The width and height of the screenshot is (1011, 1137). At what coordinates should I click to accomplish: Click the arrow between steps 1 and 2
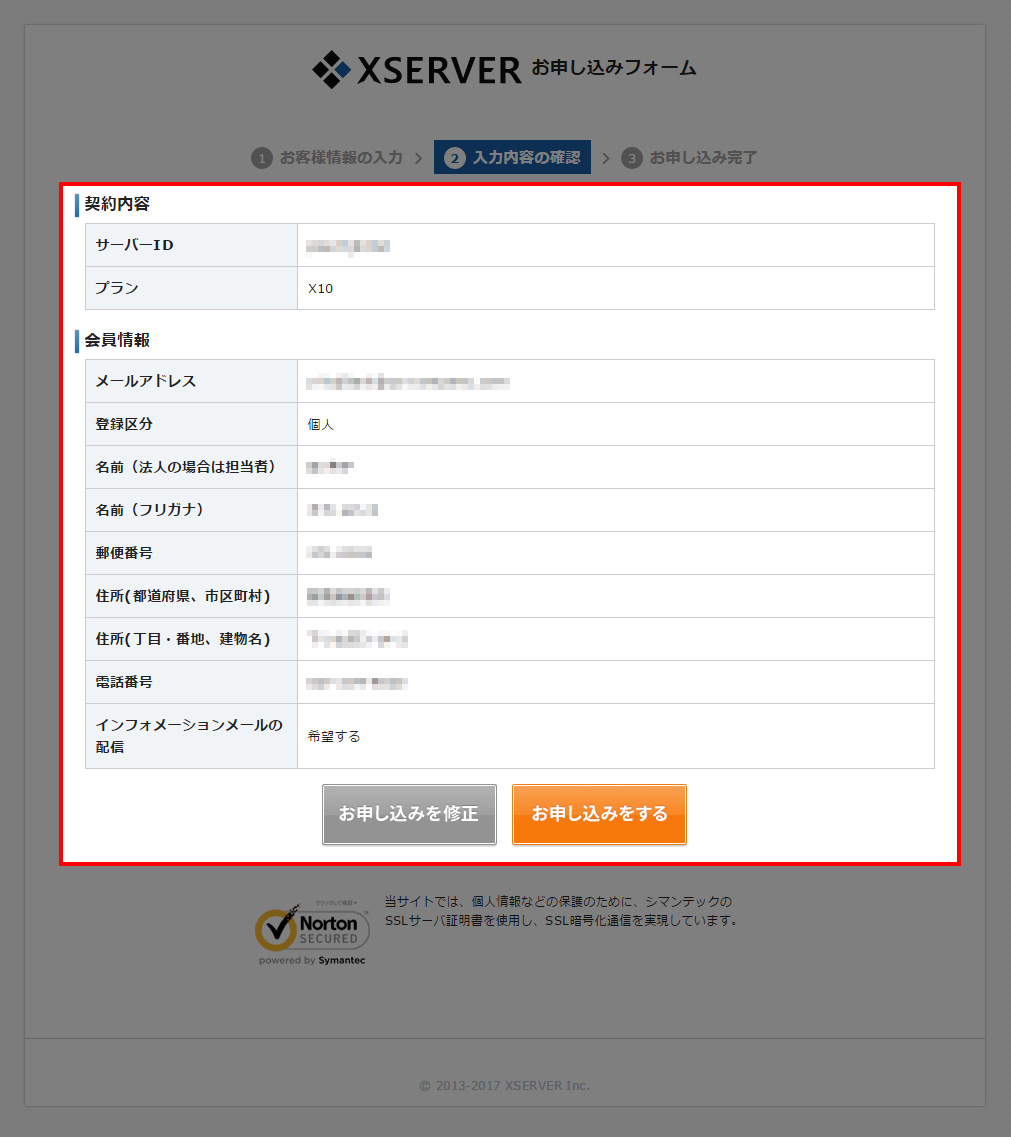[x=418, y=158]
